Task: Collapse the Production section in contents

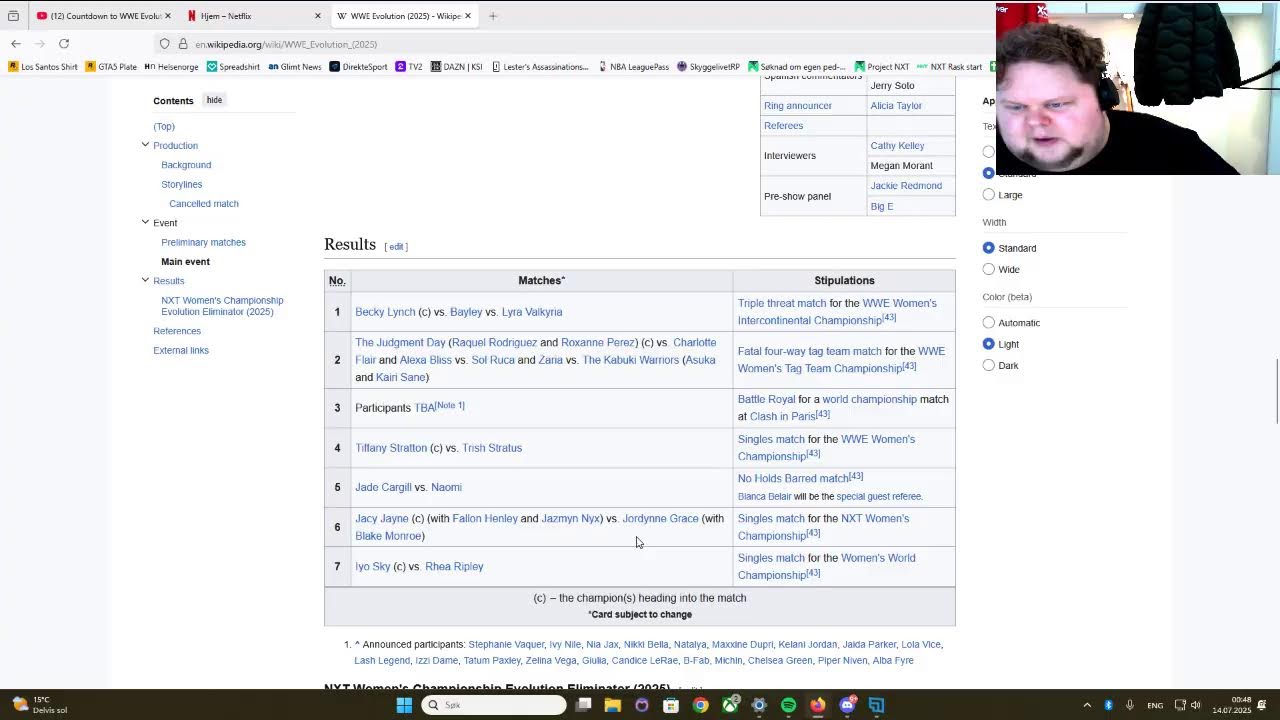Action: click(x=145, y=145)
